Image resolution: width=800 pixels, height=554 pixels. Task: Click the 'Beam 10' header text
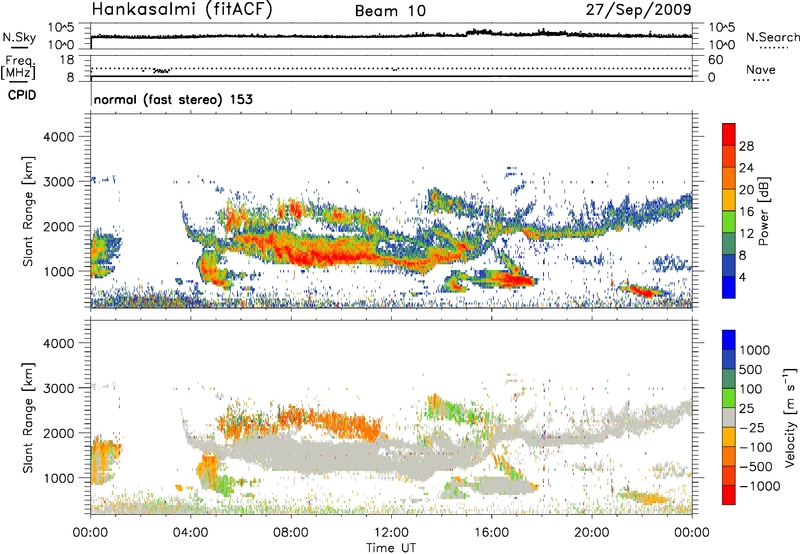click(390, 11)
